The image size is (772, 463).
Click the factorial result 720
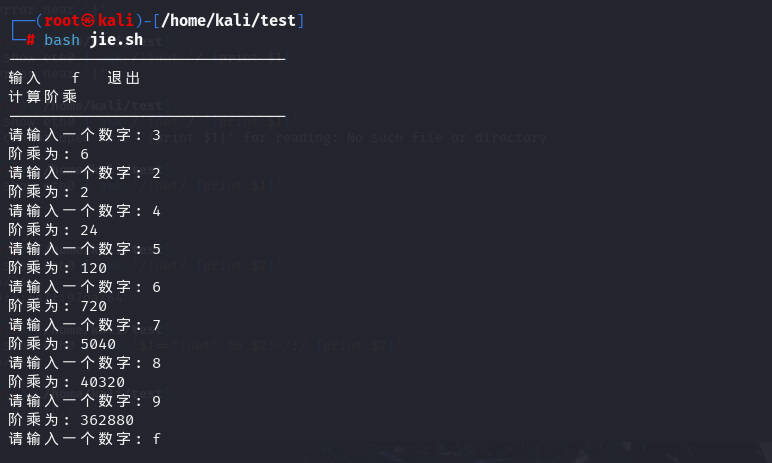pyautogui.click(x=94, y=306)
